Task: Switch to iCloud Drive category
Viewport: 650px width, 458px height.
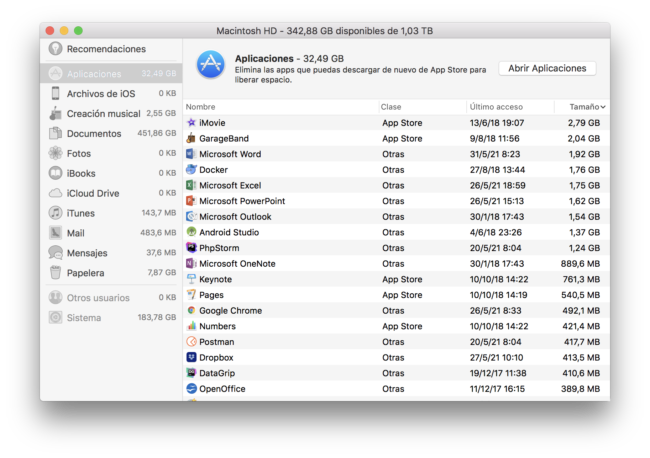Action: 92,193
